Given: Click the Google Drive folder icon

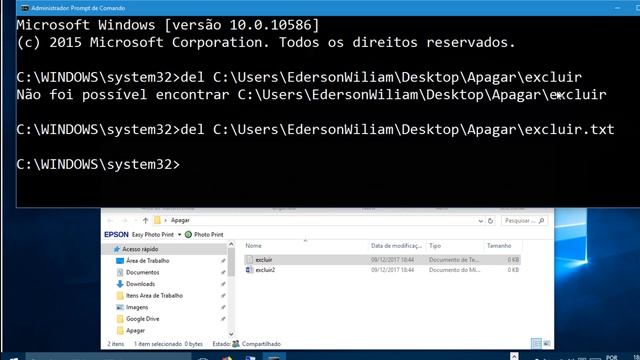Looking at the screenshot, I should (120, 319).
